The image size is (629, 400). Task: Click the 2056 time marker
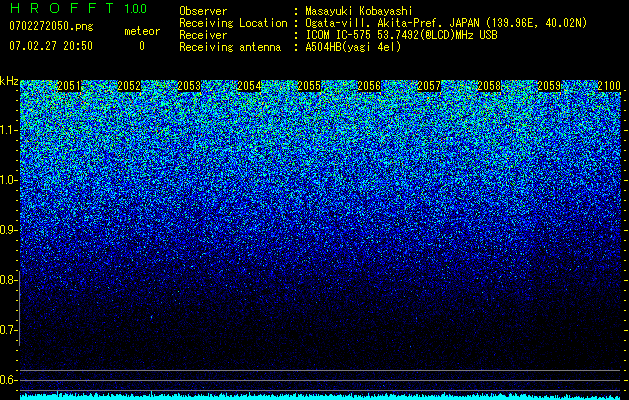point(369,86)
